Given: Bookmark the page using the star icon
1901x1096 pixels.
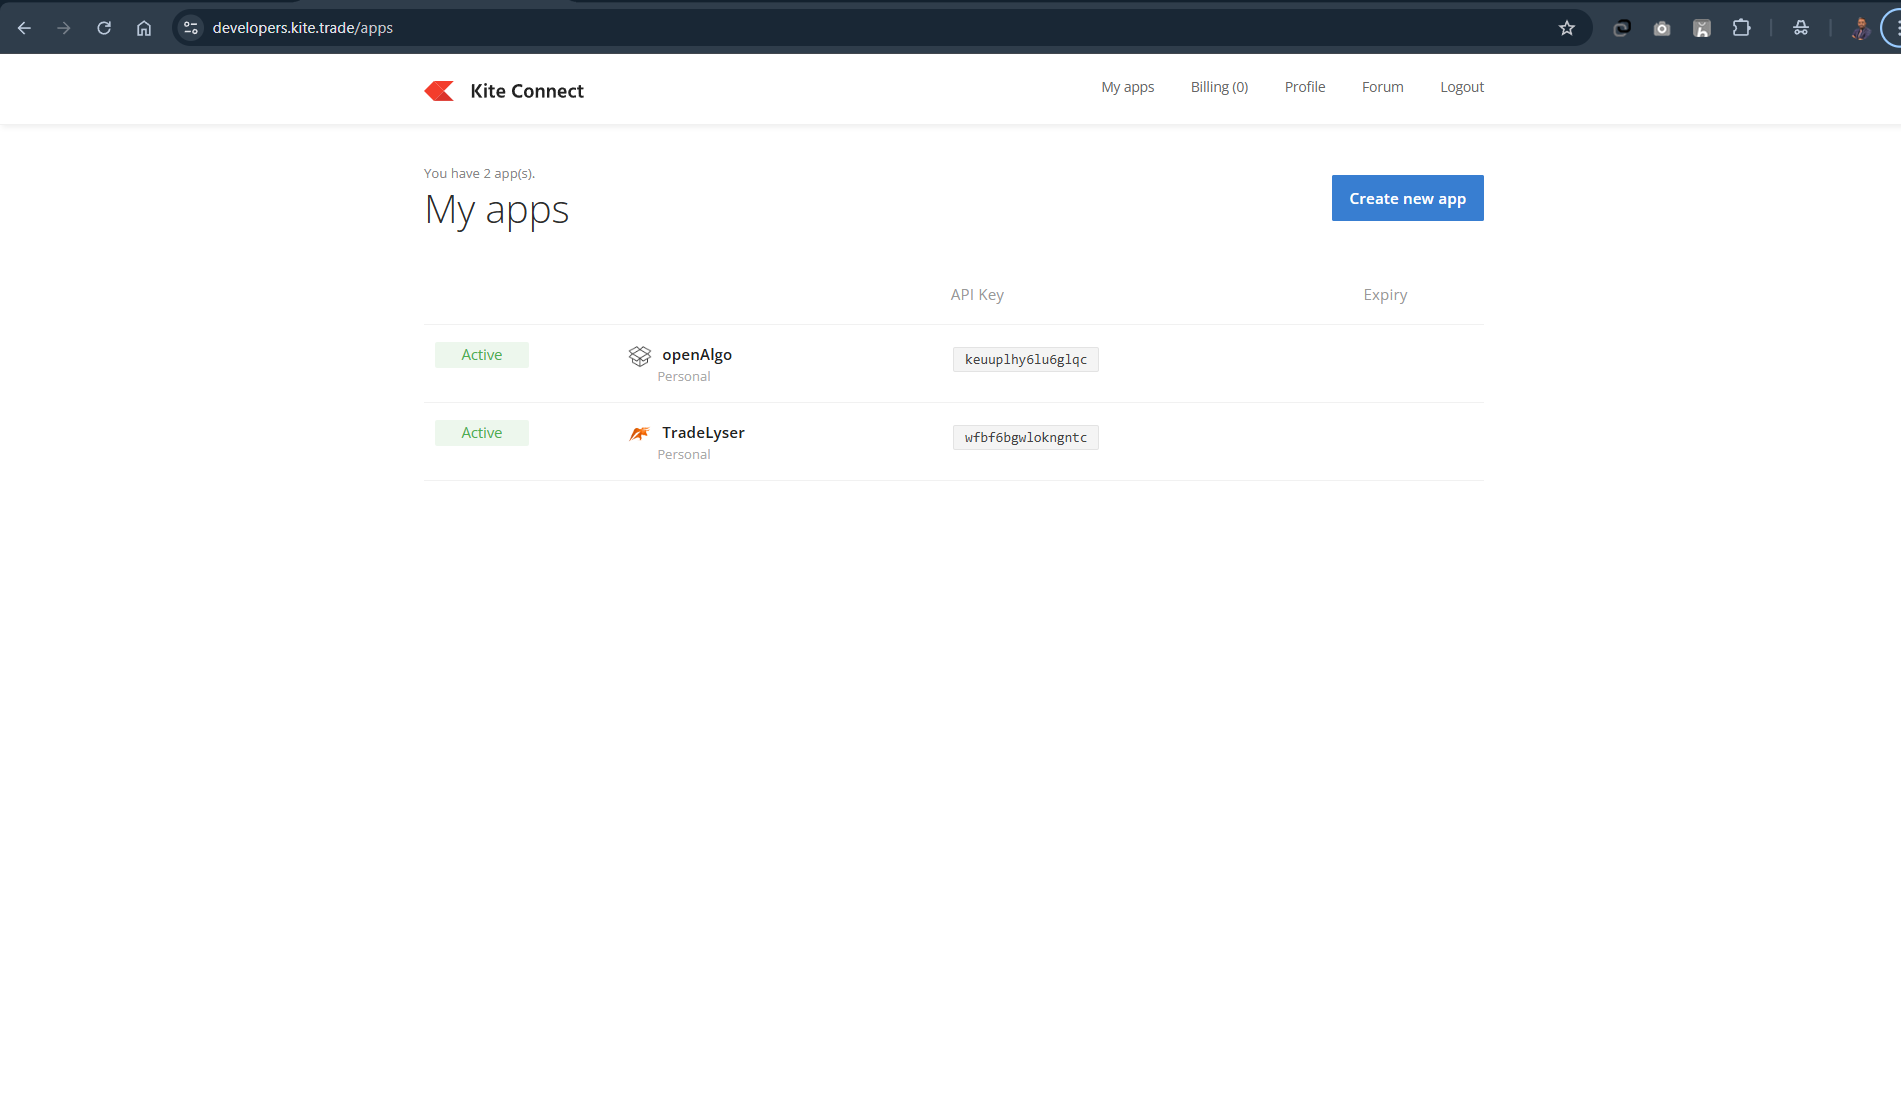Looking at the screenshot, I should (x=1567, y=27).
